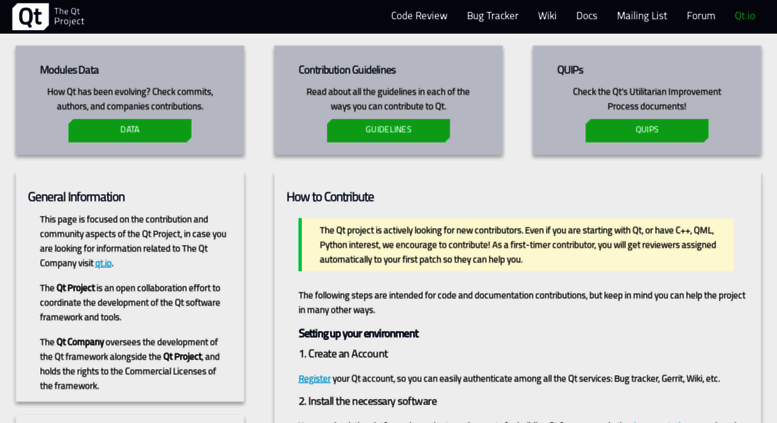Image resolution: width=777 pixels, height=423 pixels.
Task: Click the Contribution Guidelines card title
Action: pos(347,70)
